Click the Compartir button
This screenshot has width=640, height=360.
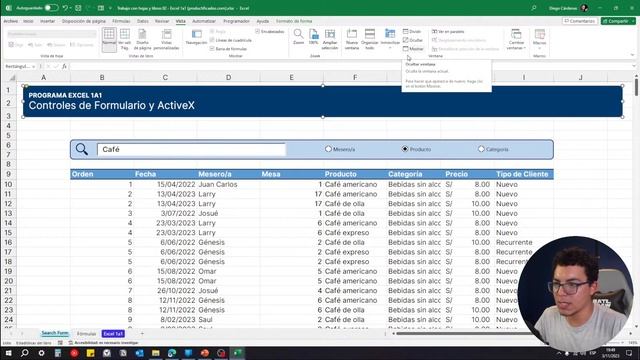pyautogui.click(x=618, y=21)
